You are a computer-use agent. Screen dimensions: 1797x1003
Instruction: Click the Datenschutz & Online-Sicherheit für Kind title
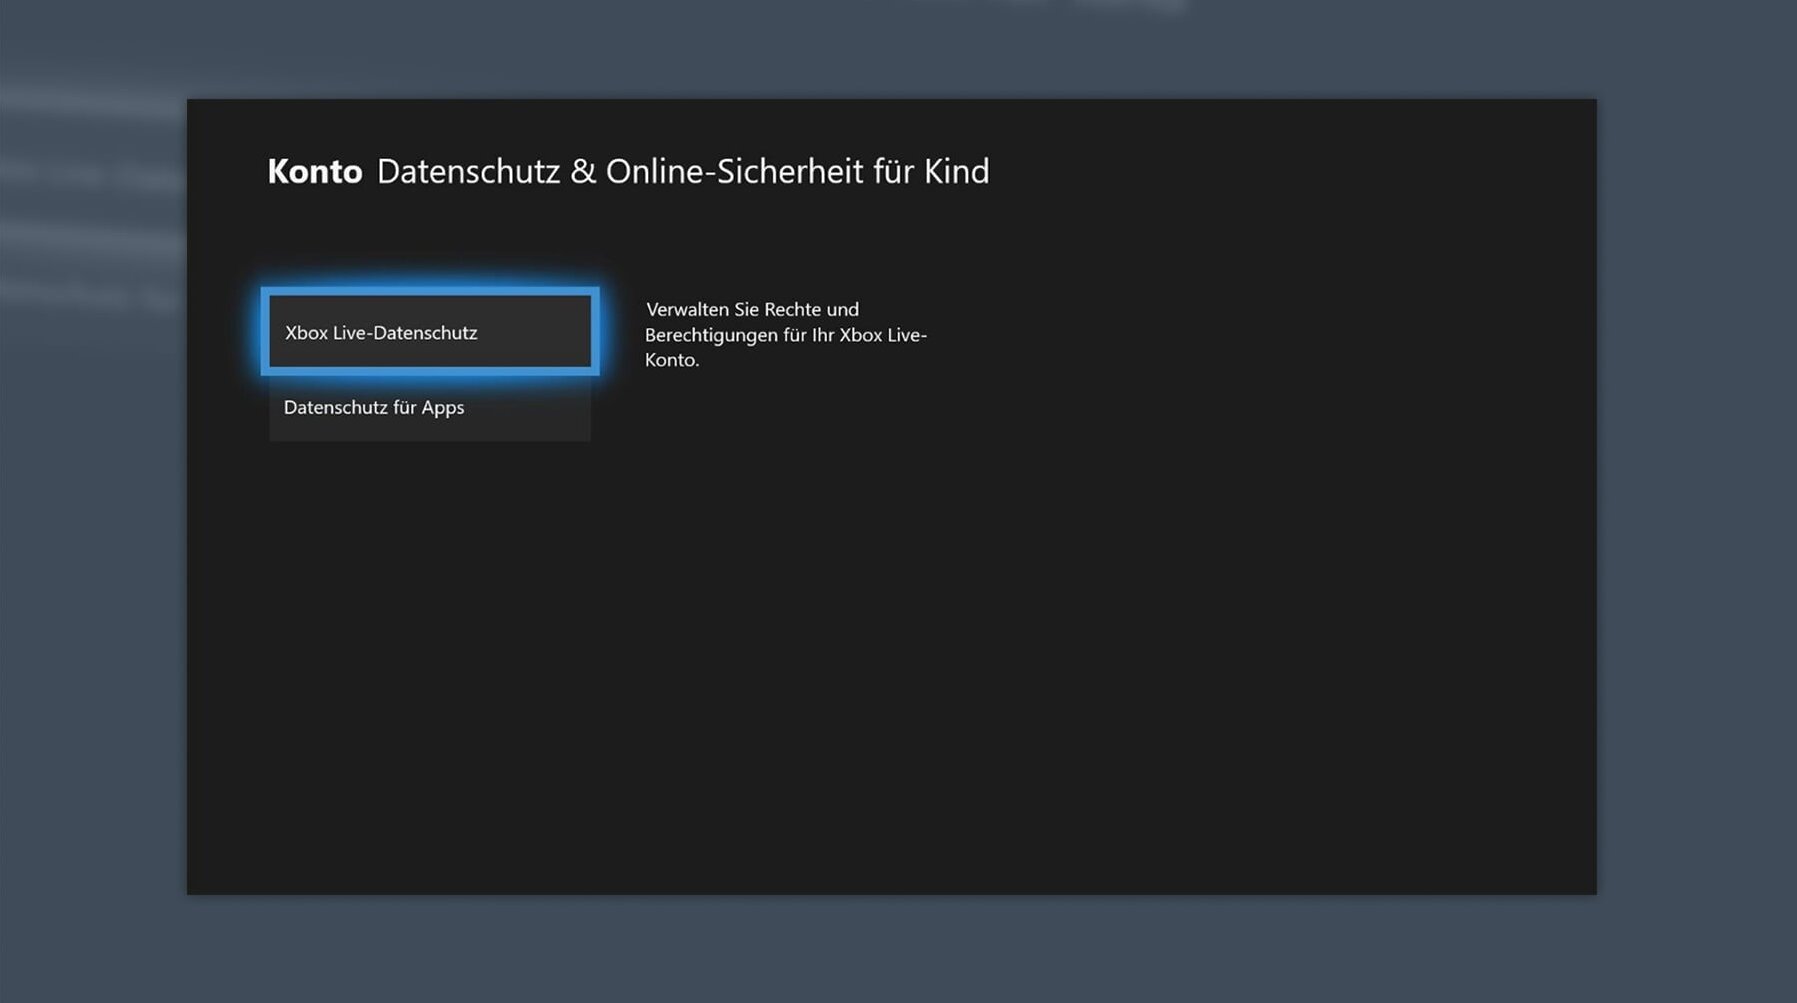tap(682, 172)
